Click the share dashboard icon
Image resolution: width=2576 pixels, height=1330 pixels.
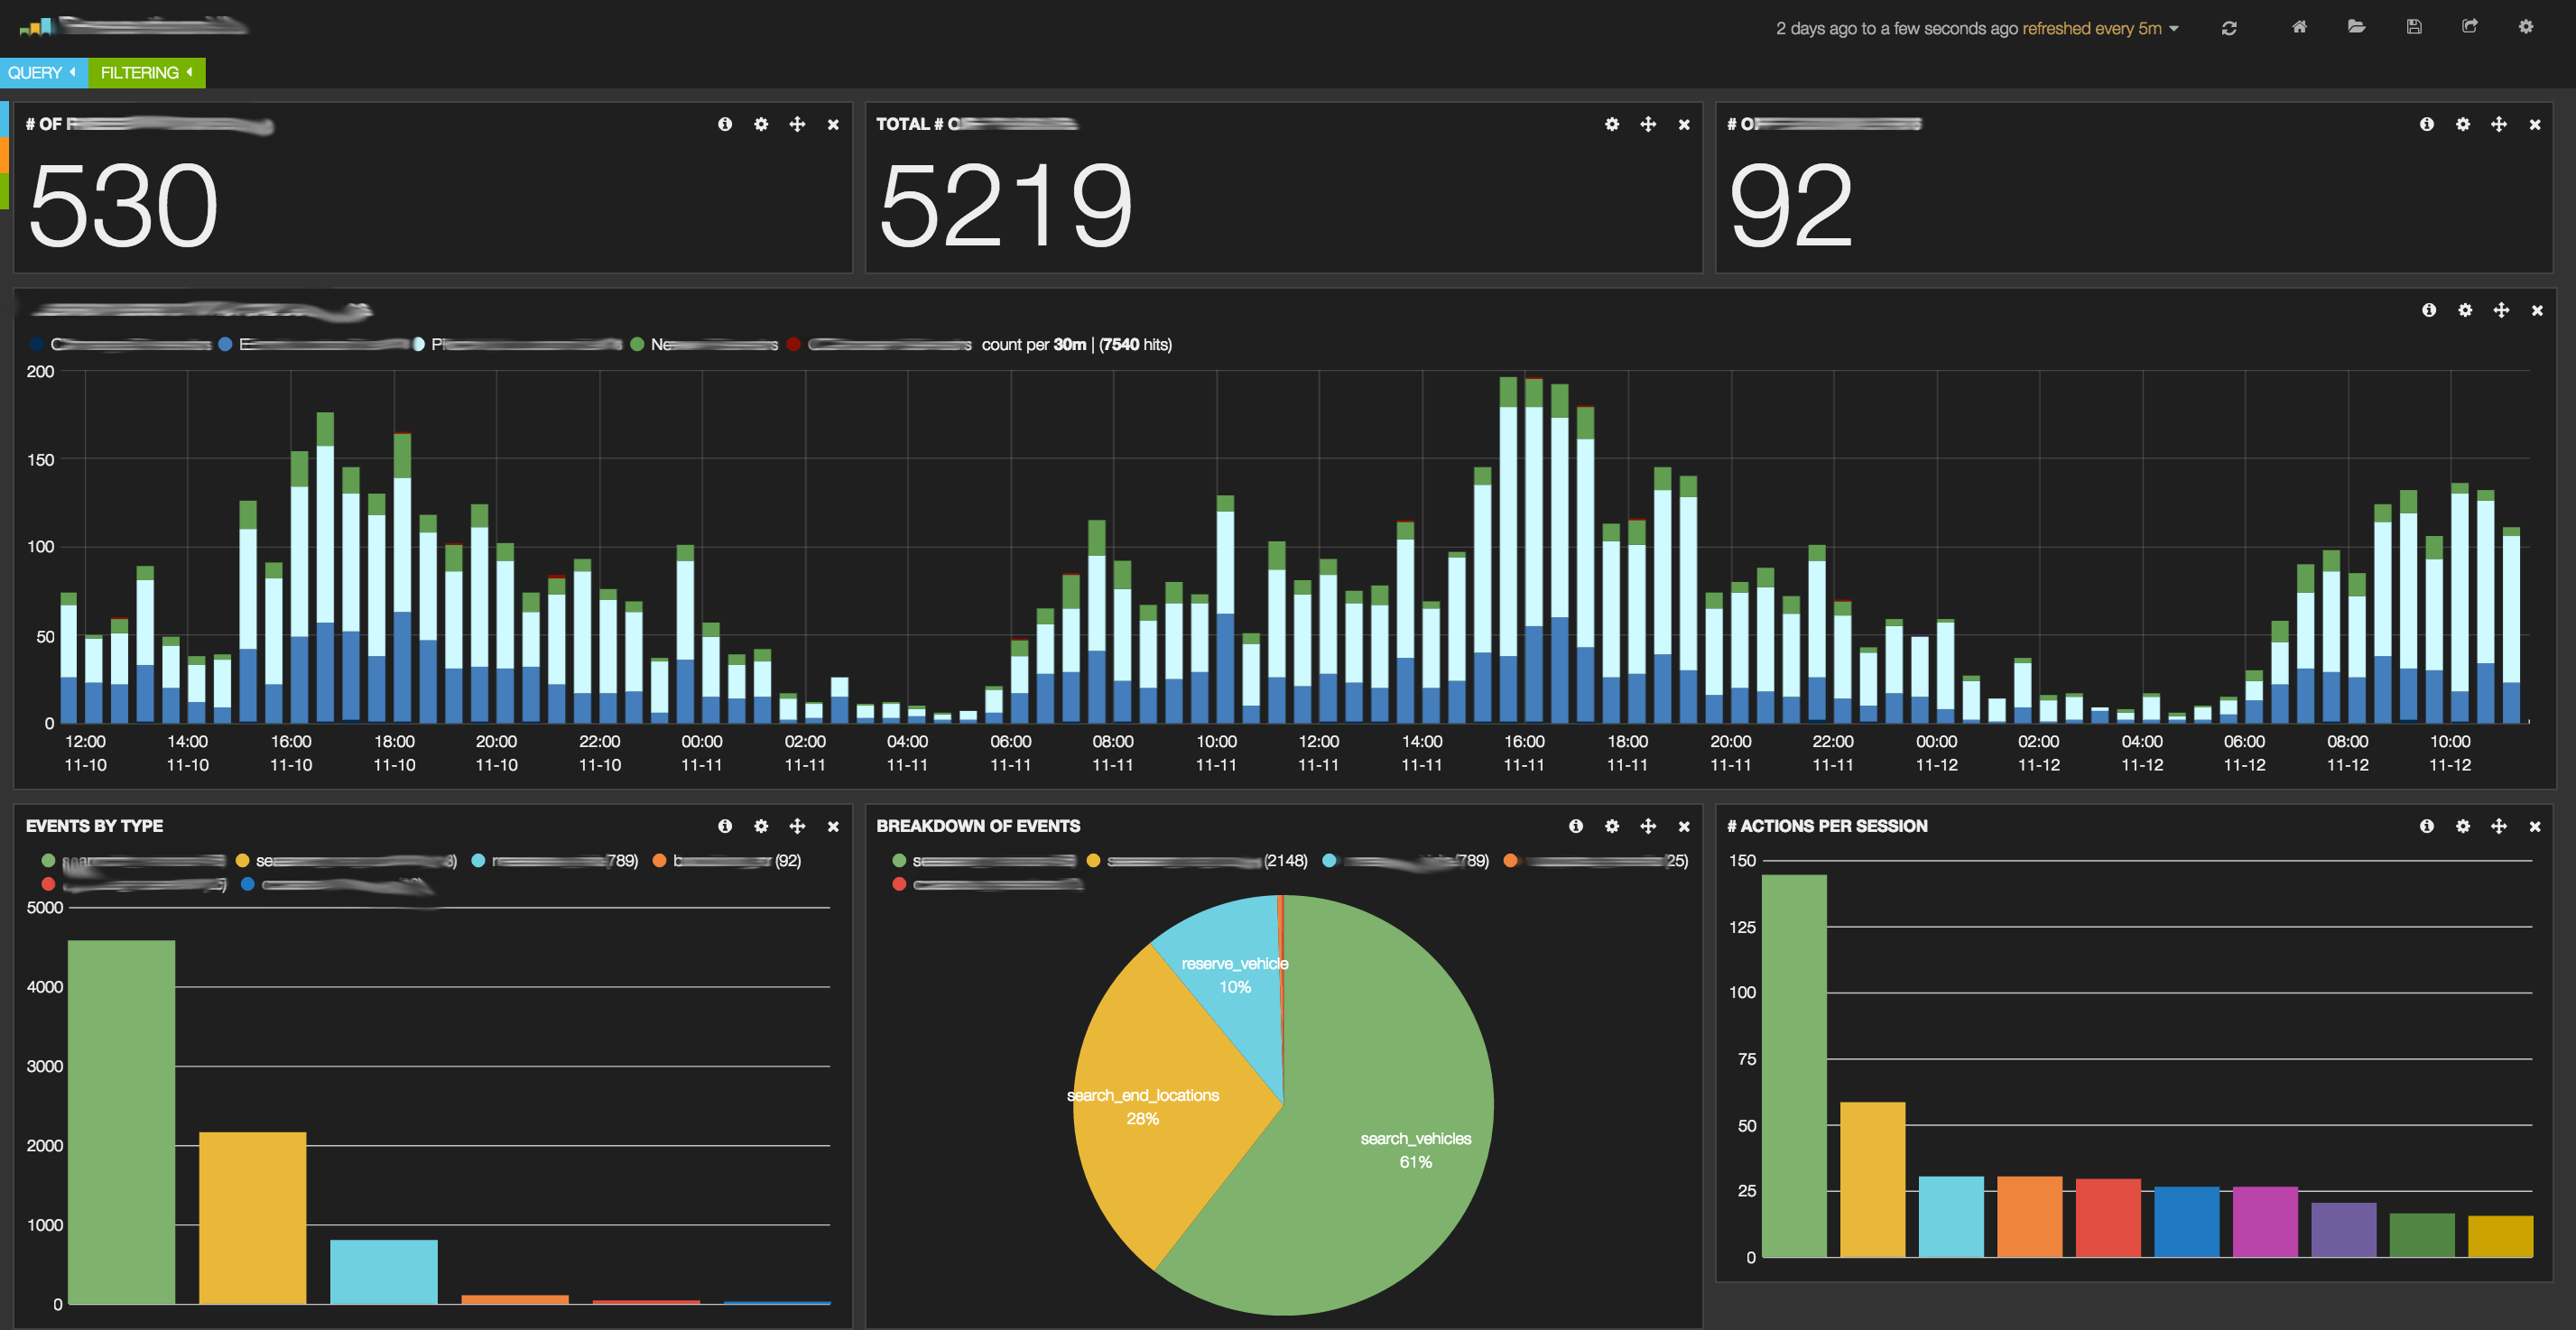(x=2469, y=27)
